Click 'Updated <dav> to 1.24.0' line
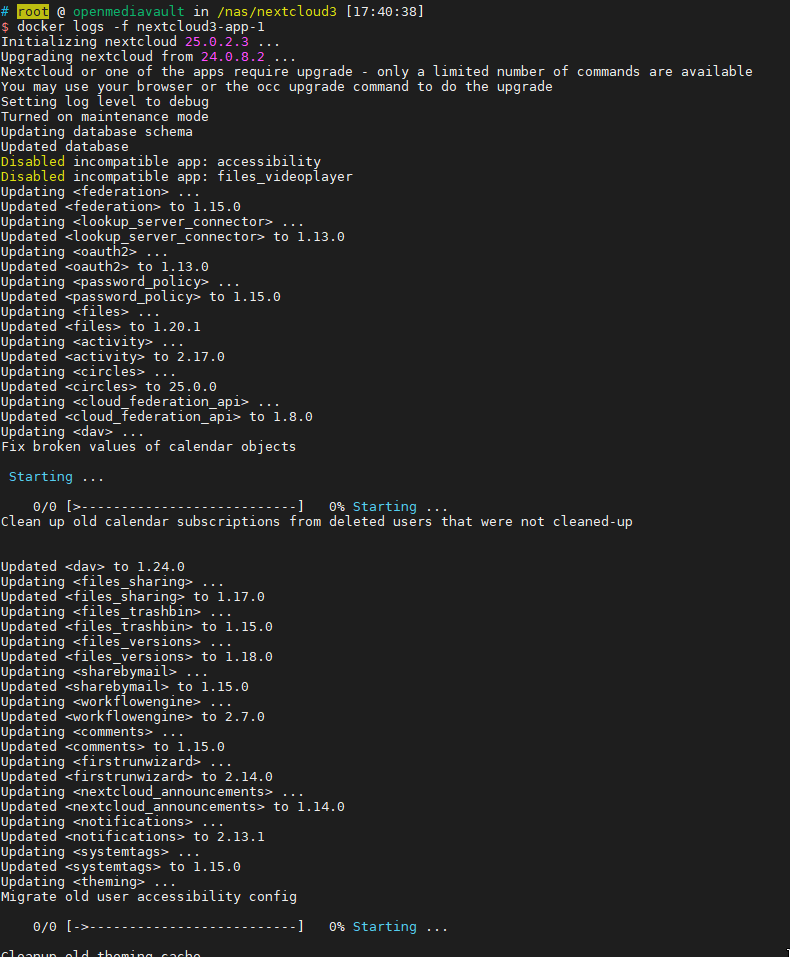The image size is (790, 957). point(92,566)
